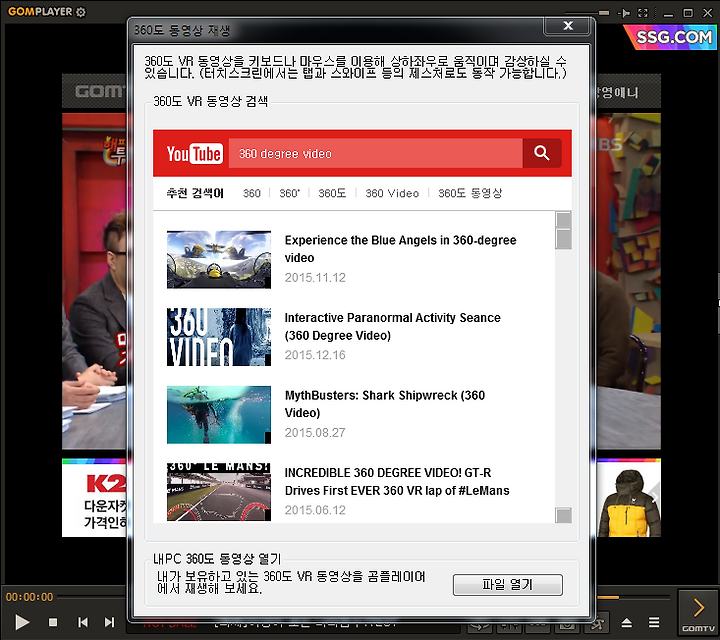Close the 360 video dialog
The width and height of the screenshot is (720, 640).
[x=568, y=26]
